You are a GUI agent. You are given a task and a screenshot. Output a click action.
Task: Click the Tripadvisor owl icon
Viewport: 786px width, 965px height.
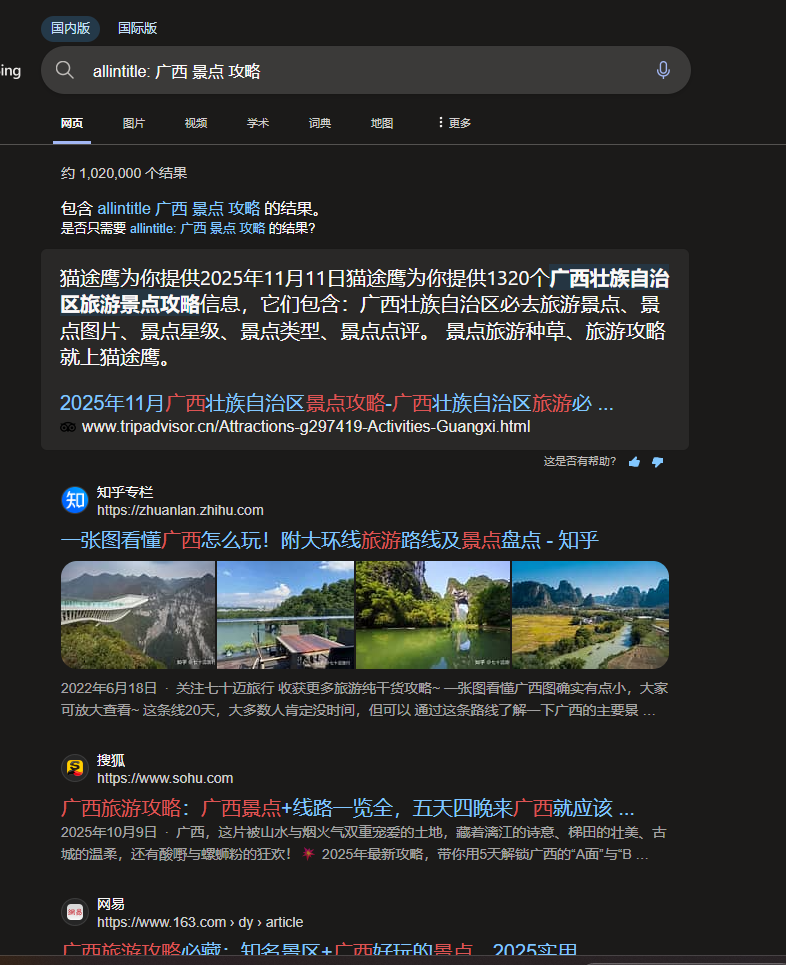(68, 427)
